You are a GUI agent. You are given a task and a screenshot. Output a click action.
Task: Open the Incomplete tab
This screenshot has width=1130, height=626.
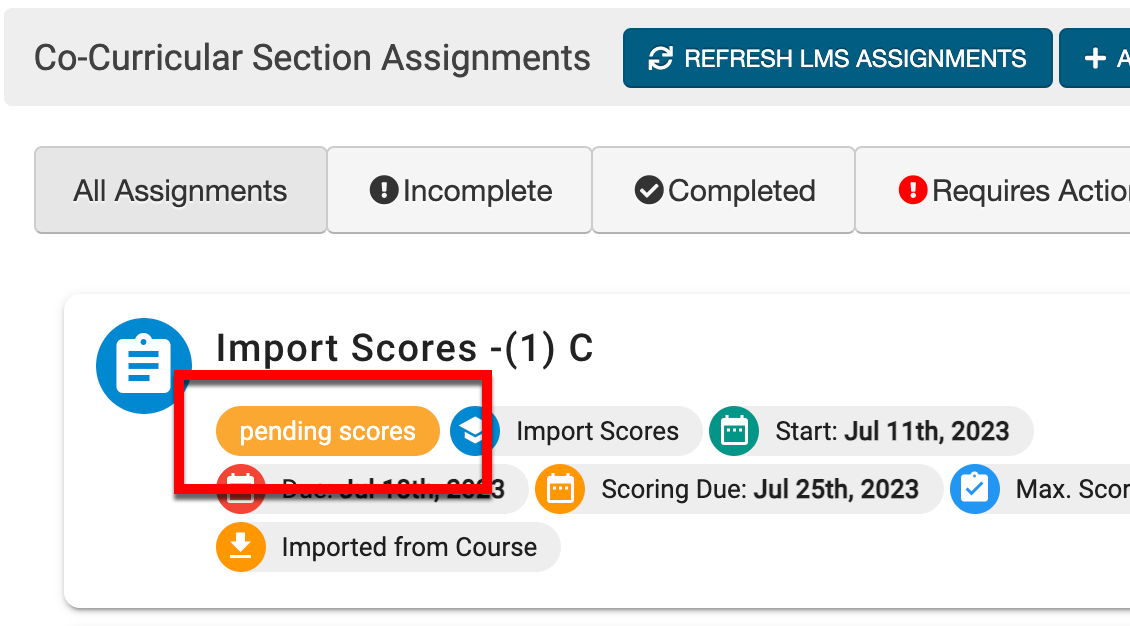[460, 191]
